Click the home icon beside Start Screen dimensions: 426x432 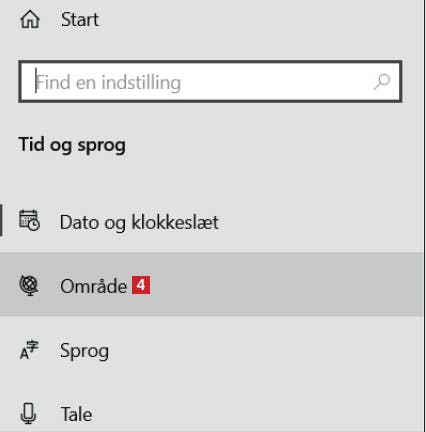pos(30,19)
